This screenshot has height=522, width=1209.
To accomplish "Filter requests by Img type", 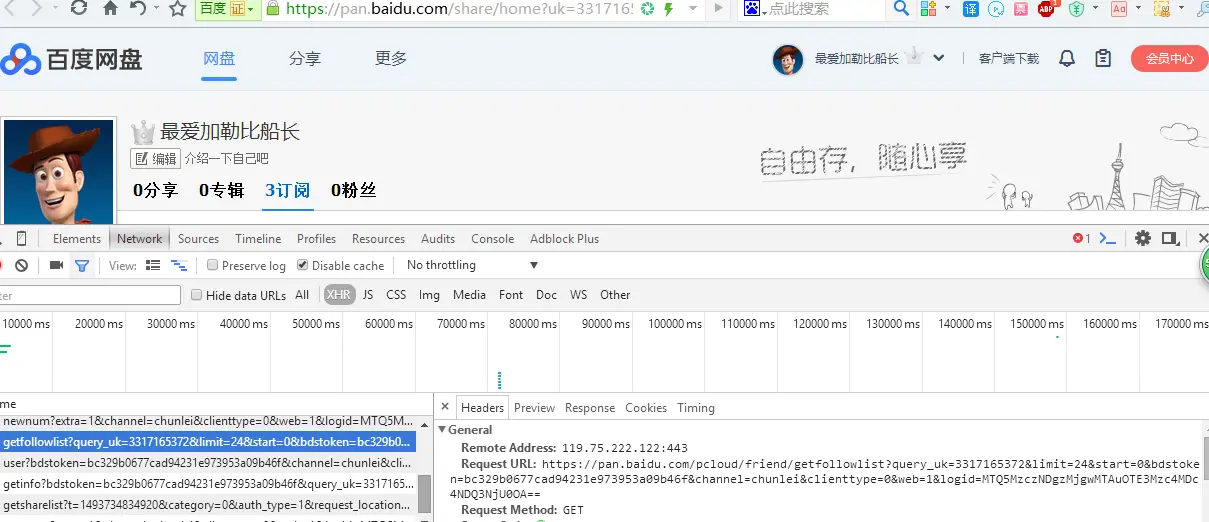I will 429,295.
